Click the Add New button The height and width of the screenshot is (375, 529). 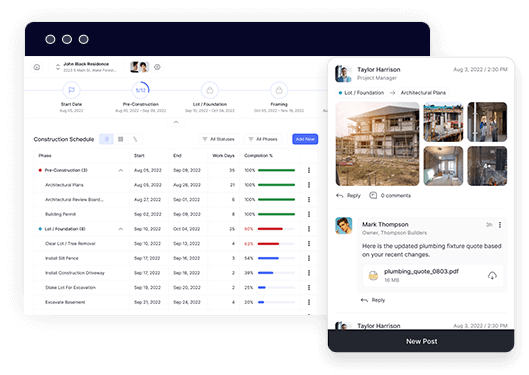(305, 139)
